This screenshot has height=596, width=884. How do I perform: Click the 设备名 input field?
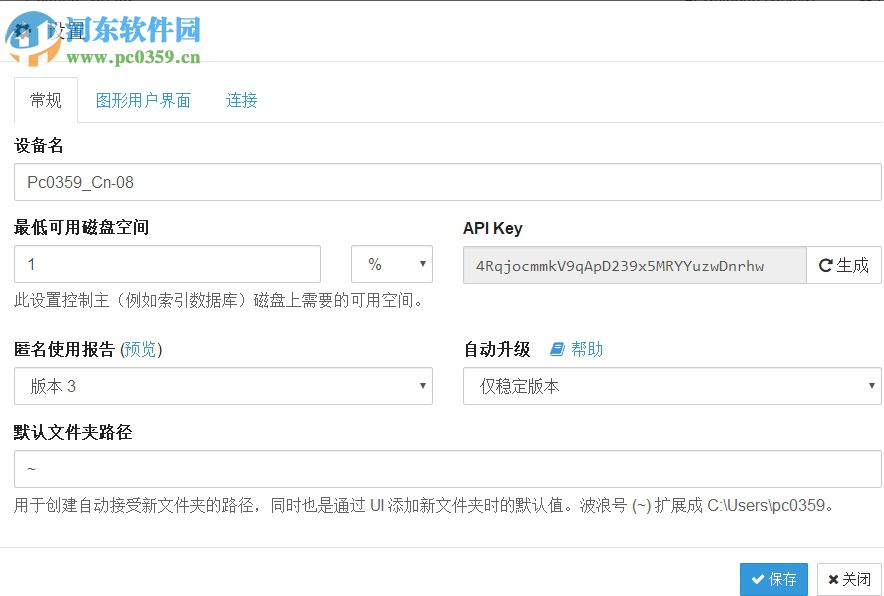[x=448, y=182]
